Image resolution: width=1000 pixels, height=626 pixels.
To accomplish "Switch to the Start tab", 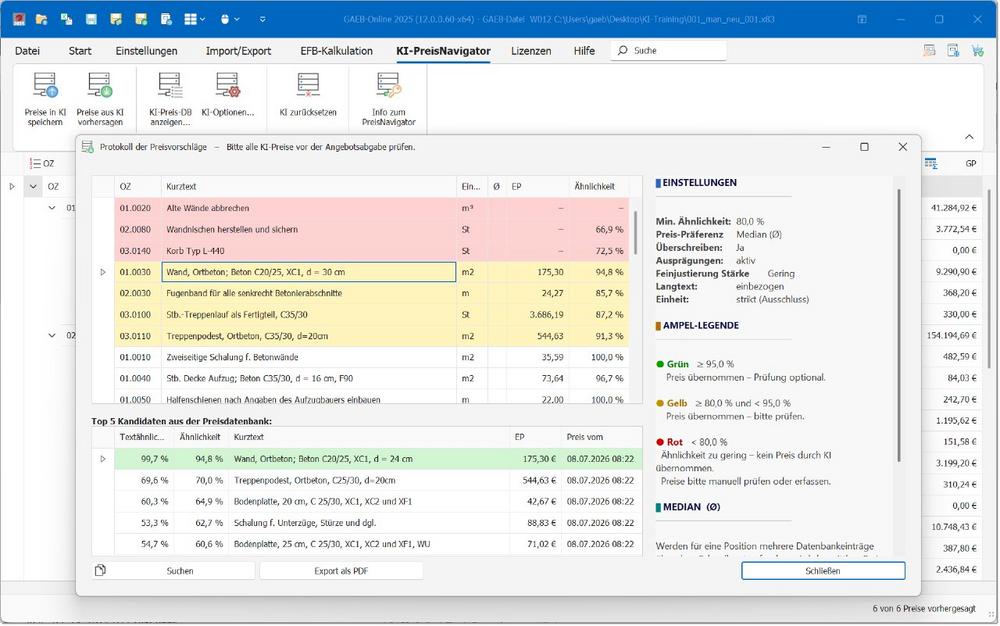I will click(x=80, y=51).
